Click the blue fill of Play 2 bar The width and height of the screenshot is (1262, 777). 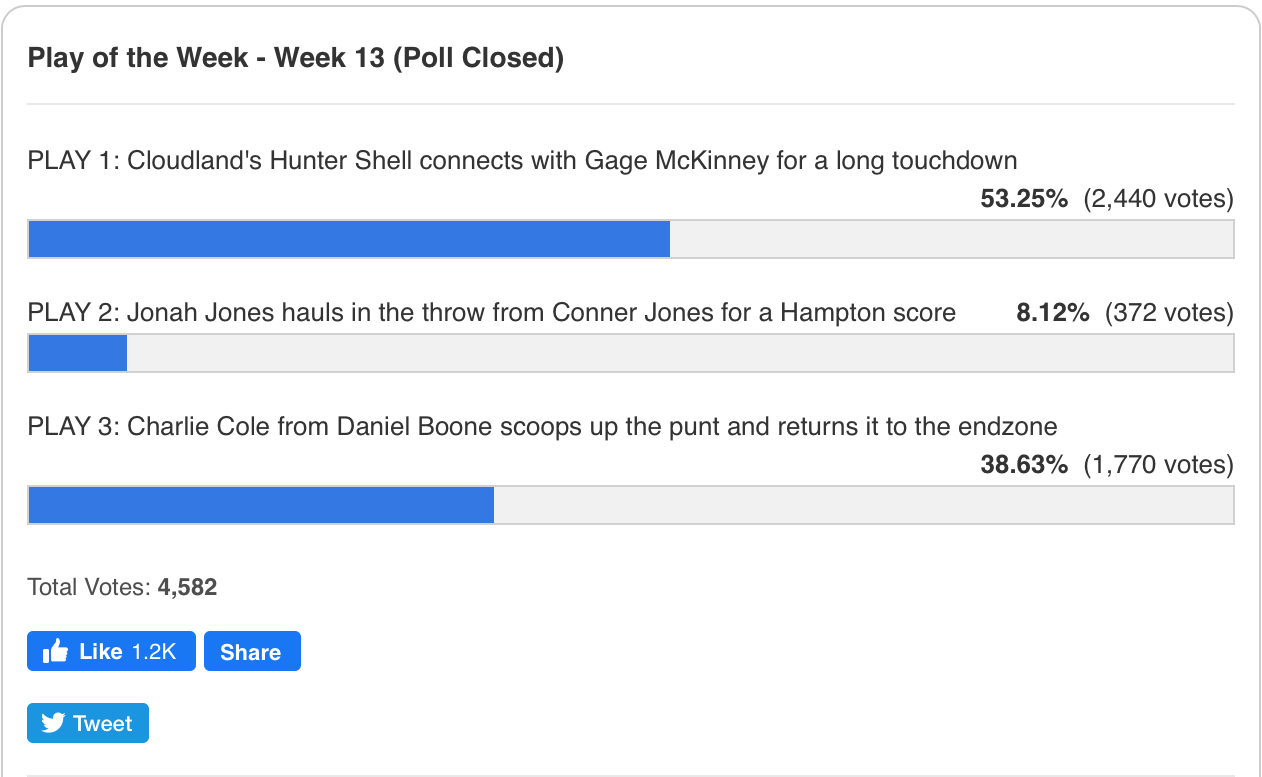78,353
